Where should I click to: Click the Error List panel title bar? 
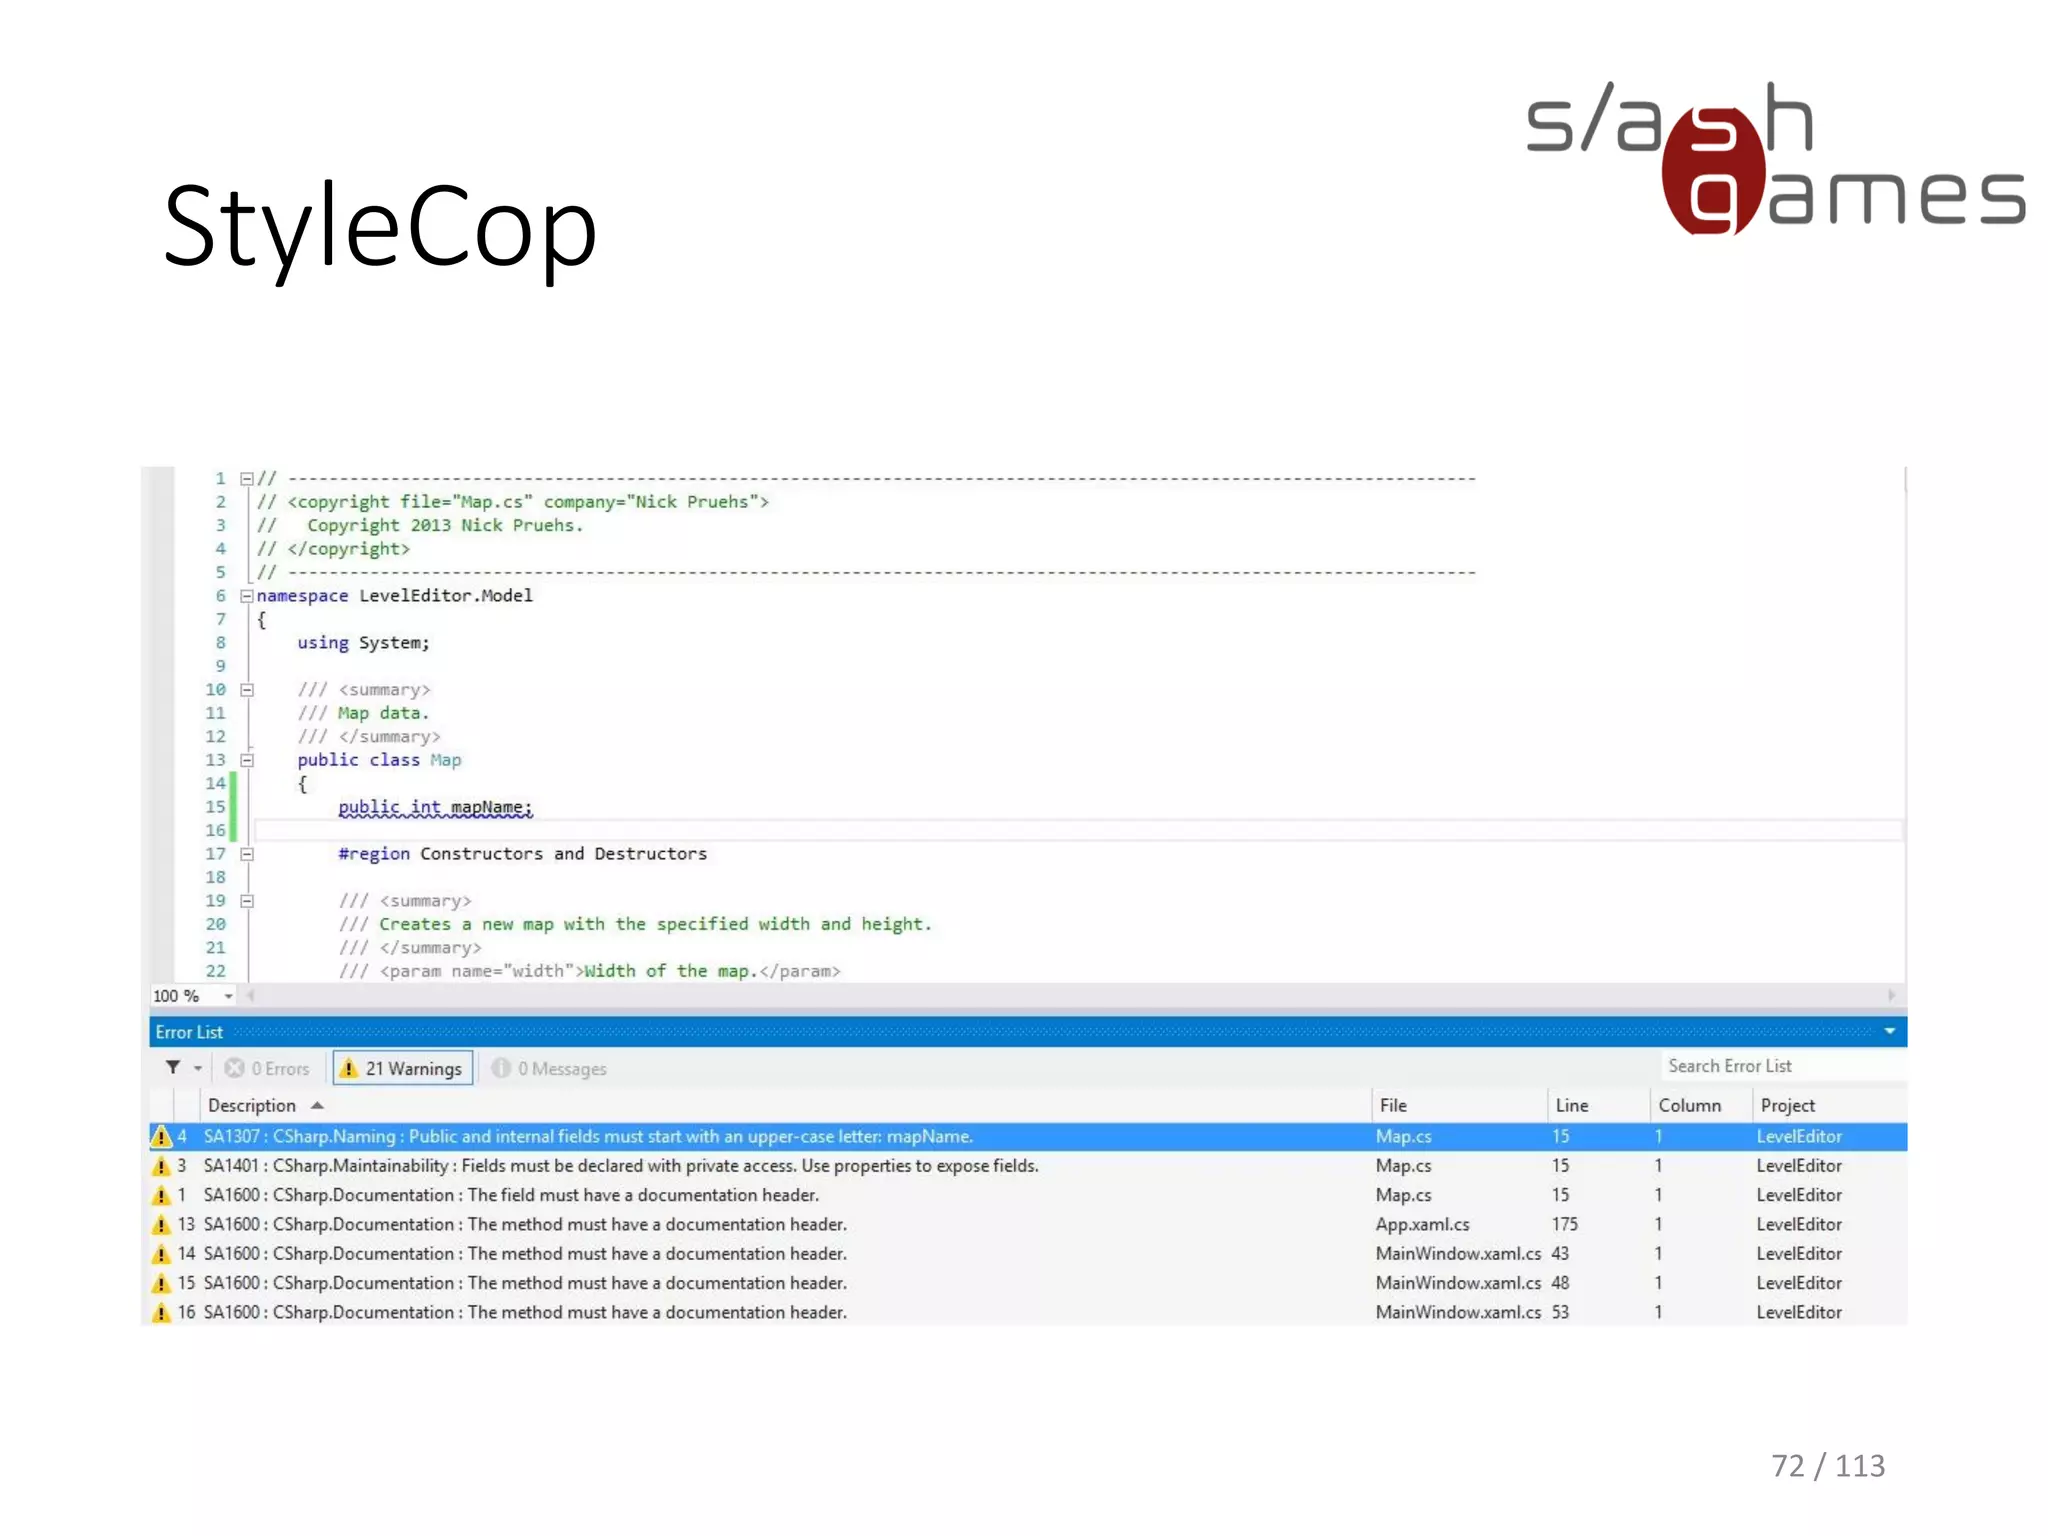(1028, 1032)
